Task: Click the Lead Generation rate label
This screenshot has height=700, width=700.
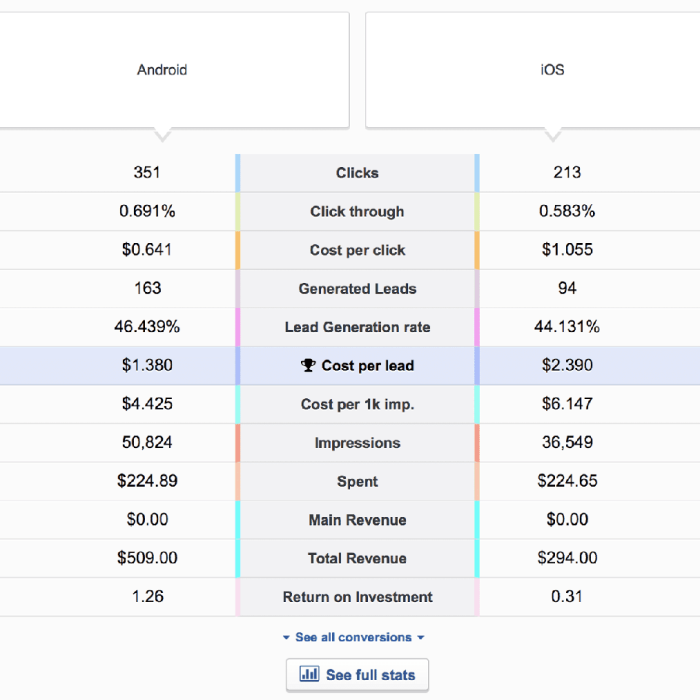Action: tap(357, 327)
